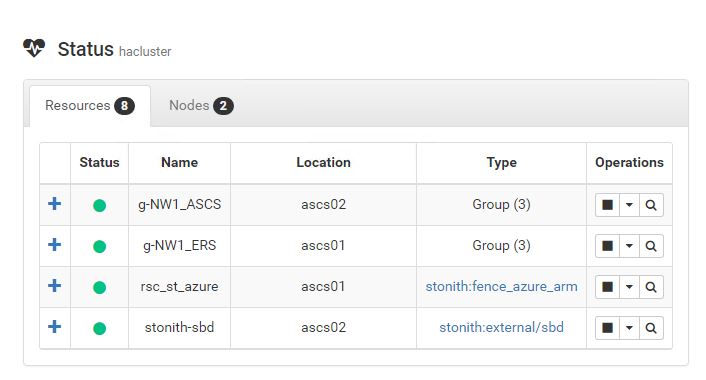Stop the g-NW1_ASCS resource
706x380 pixels.
[x=607, y=205]
